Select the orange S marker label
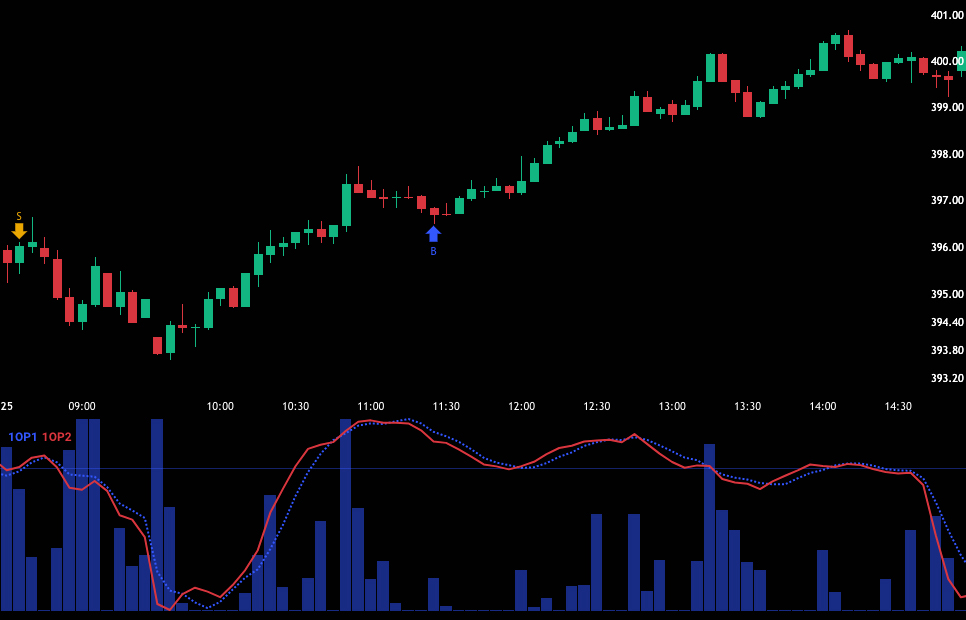 click(19, 216)
